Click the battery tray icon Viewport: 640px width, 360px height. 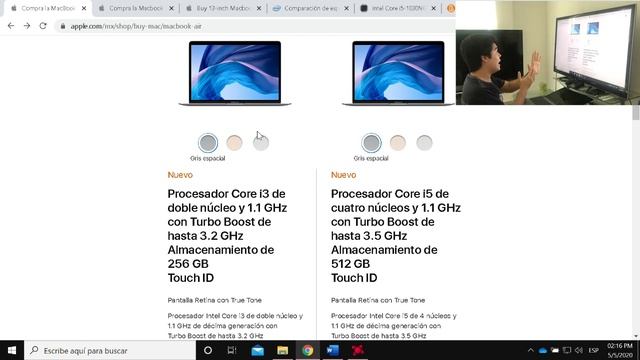555,350
